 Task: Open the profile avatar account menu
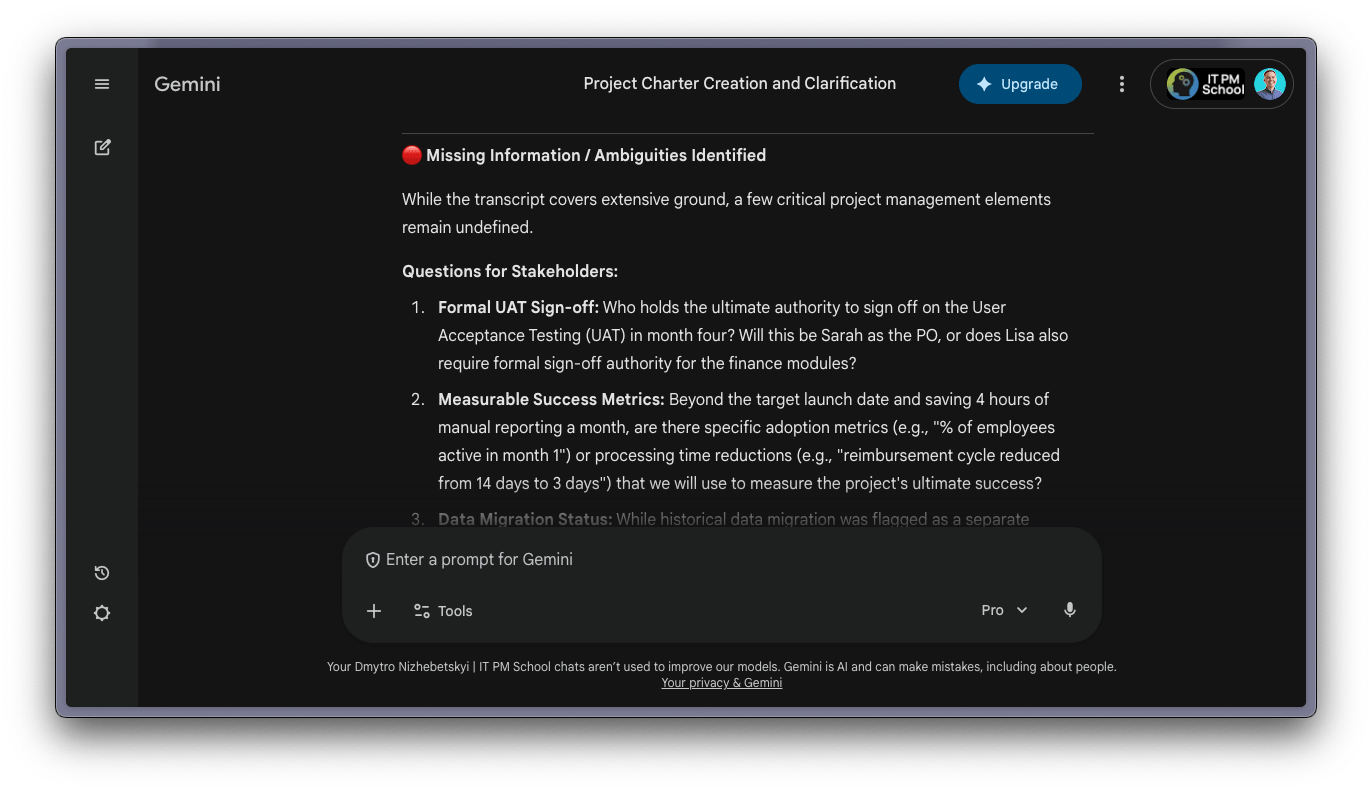(x=1270, y=84)
